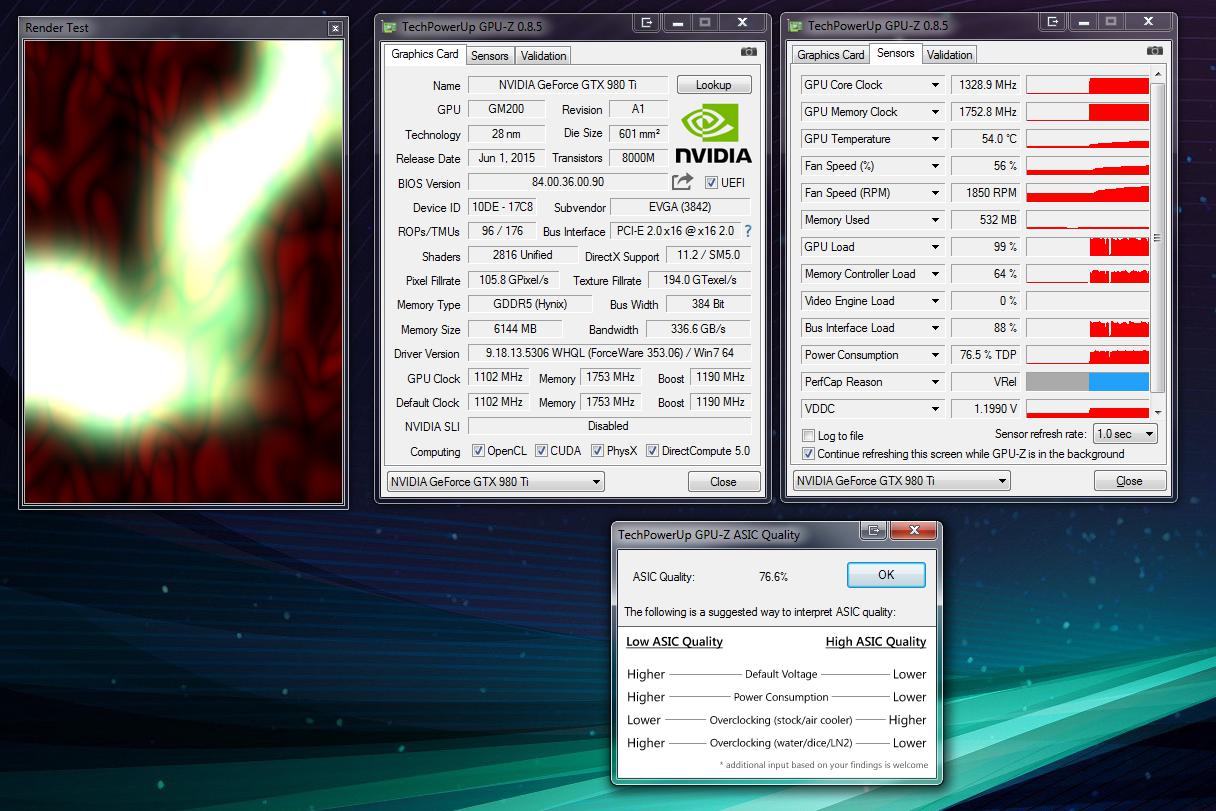Viewport: 1216px width, 811px height.
Task: Click the title bar extra button in ASIC Quality dialog
Action: tap(873, 531)
